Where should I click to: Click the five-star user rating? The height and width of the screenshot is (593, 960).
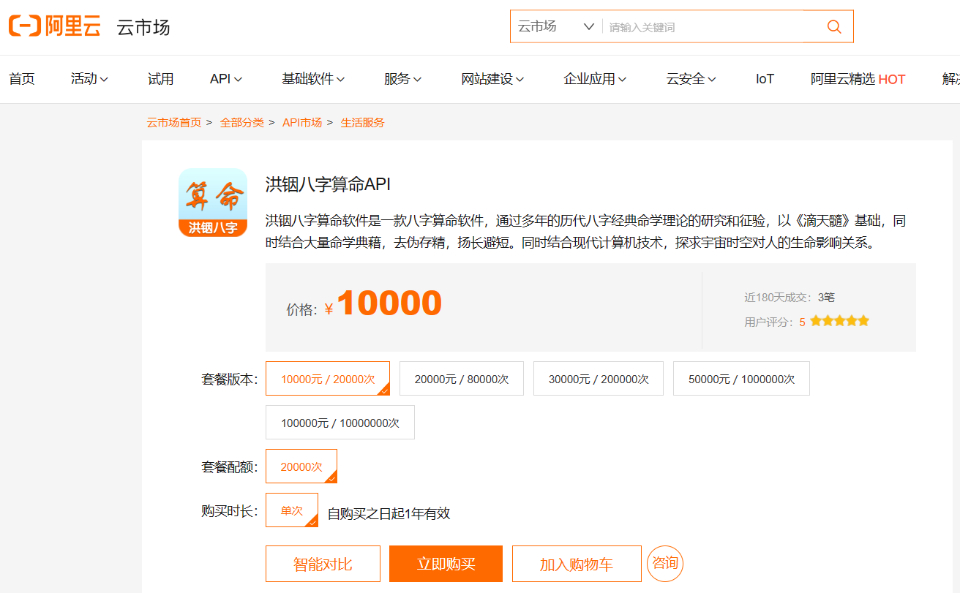click(839, 321)
